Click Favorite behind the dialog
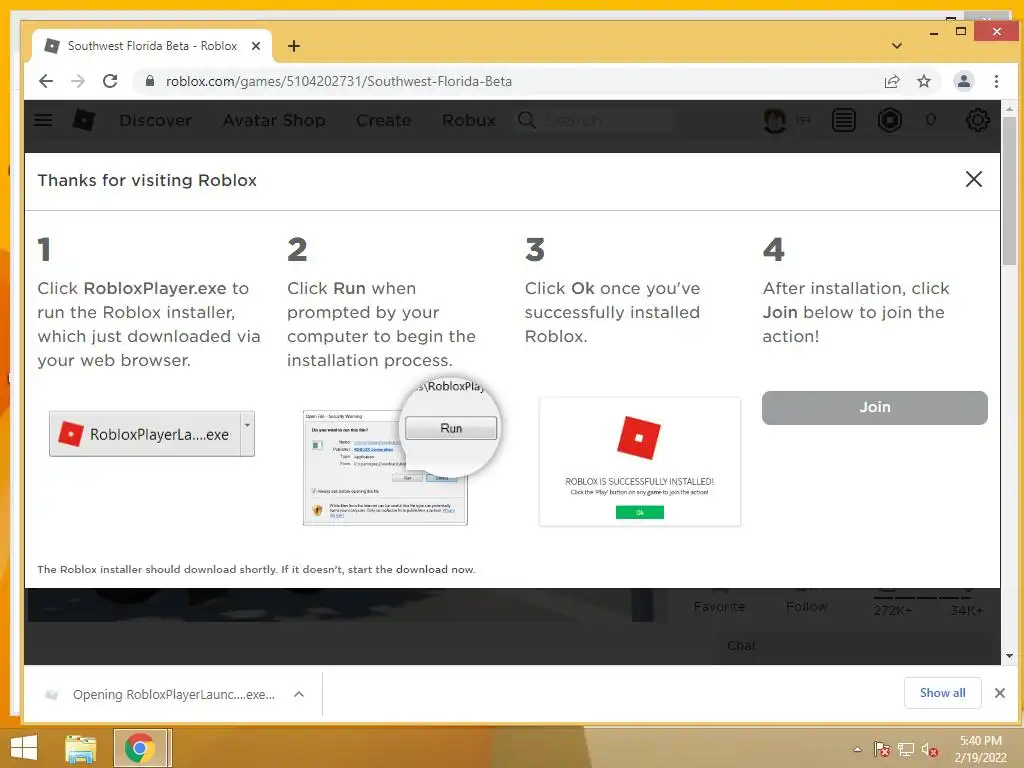Viewport: 1024px width, 768px height. (x=719, y=607)
